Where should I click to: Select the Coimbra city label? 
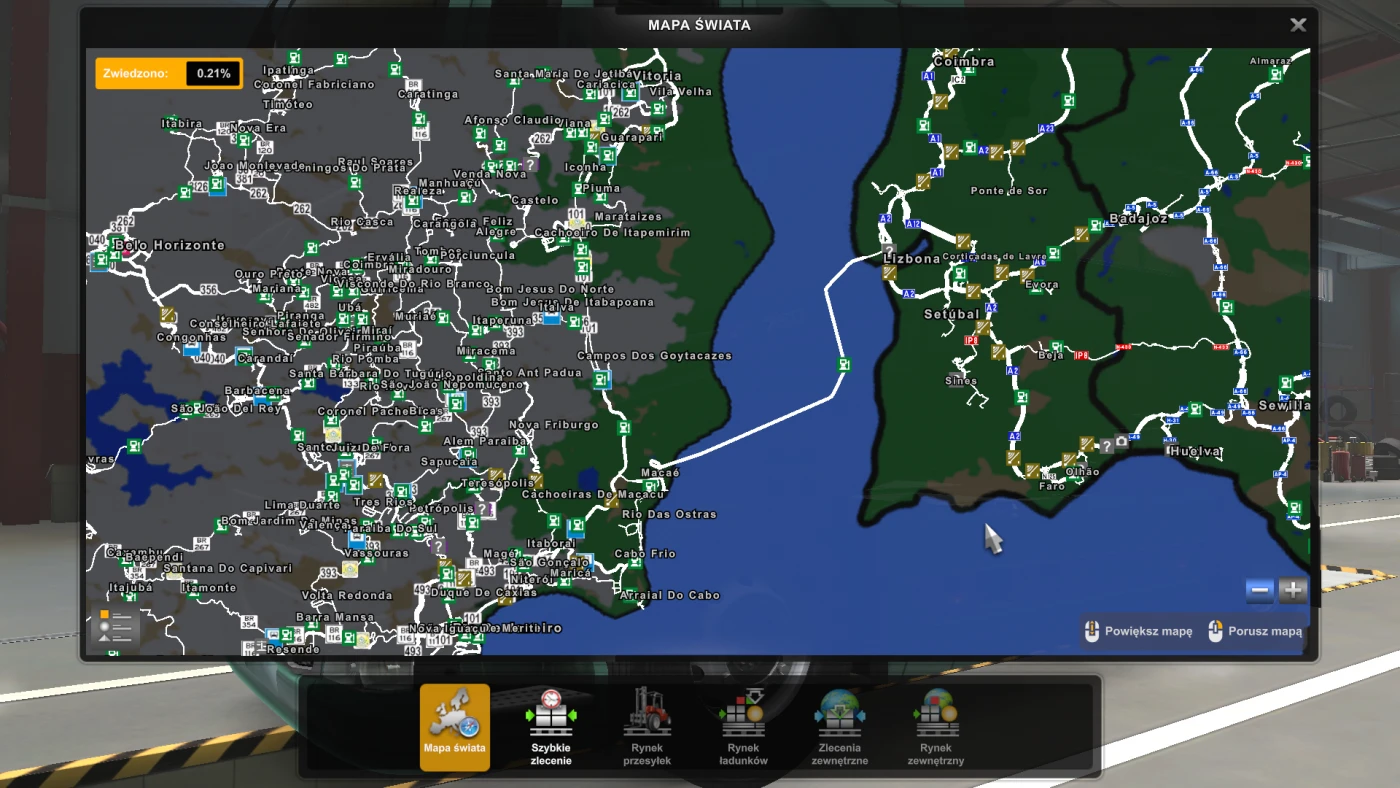click(964, 61)
